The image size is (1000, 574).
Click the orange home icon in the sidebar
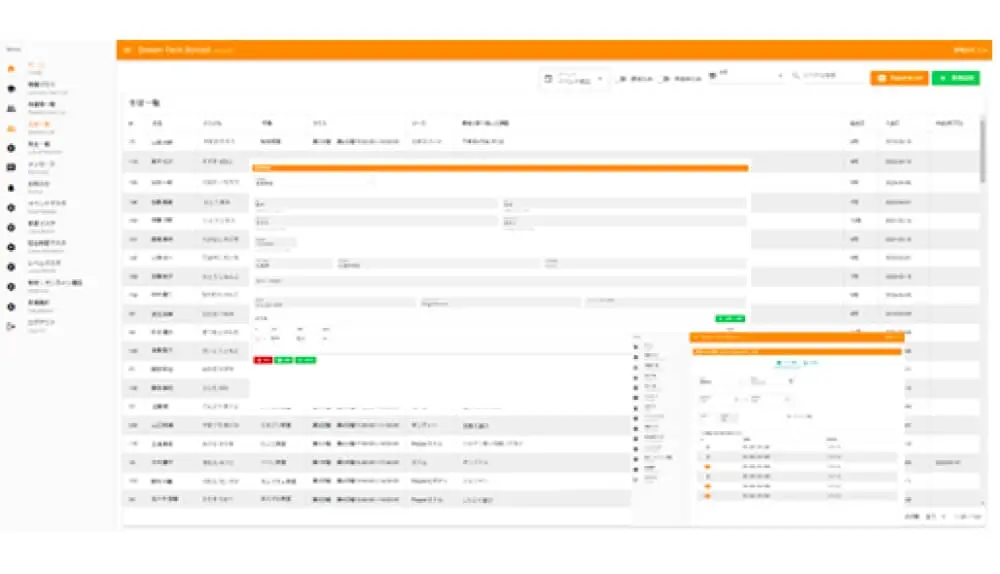pyautogui.click(x=11, y=69)
